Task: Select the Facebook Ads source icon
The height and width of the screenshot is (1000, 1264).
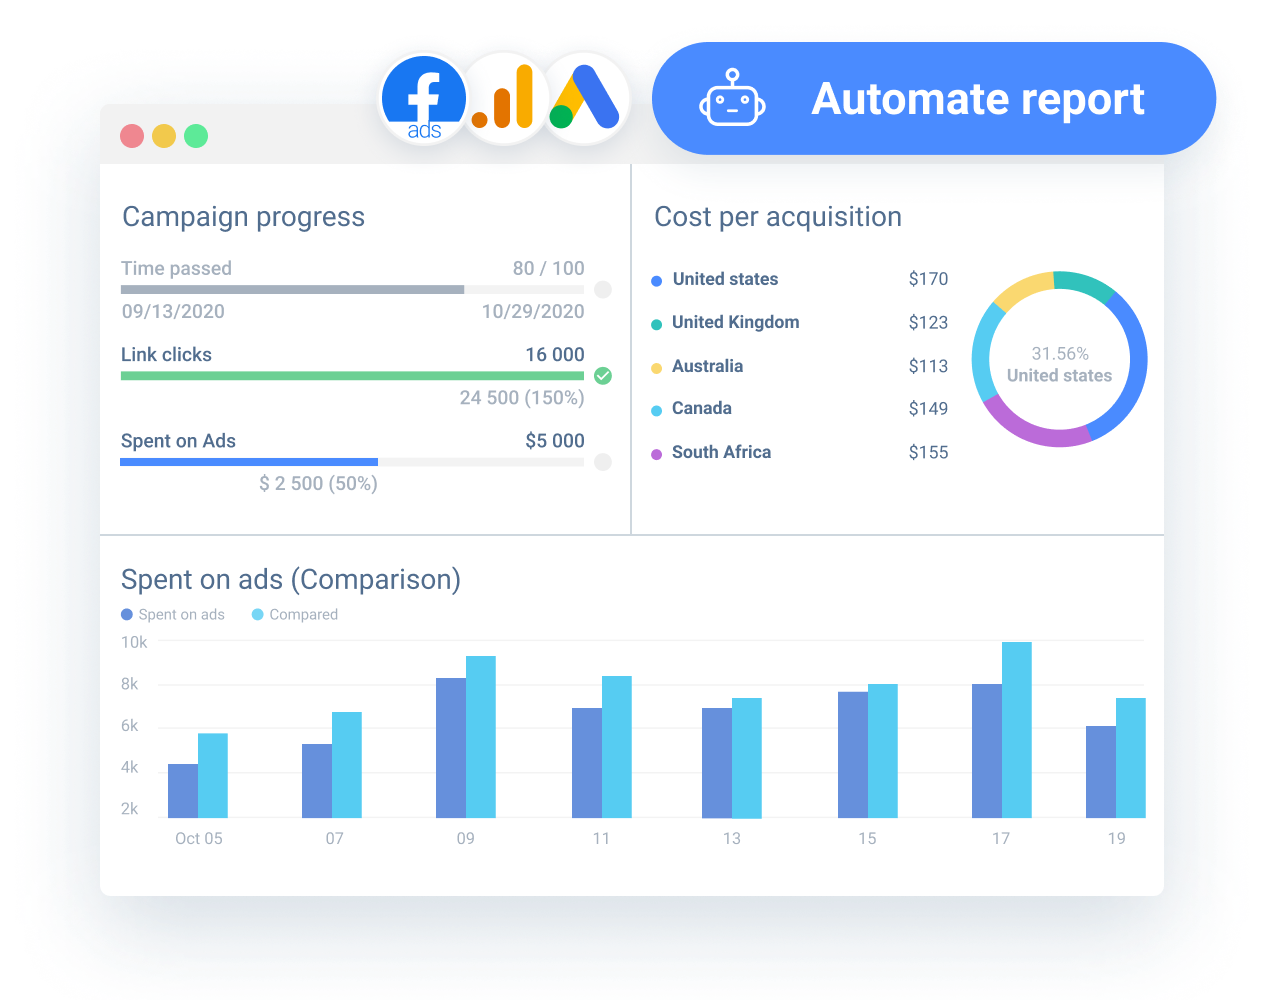Action: coord(422,97)
